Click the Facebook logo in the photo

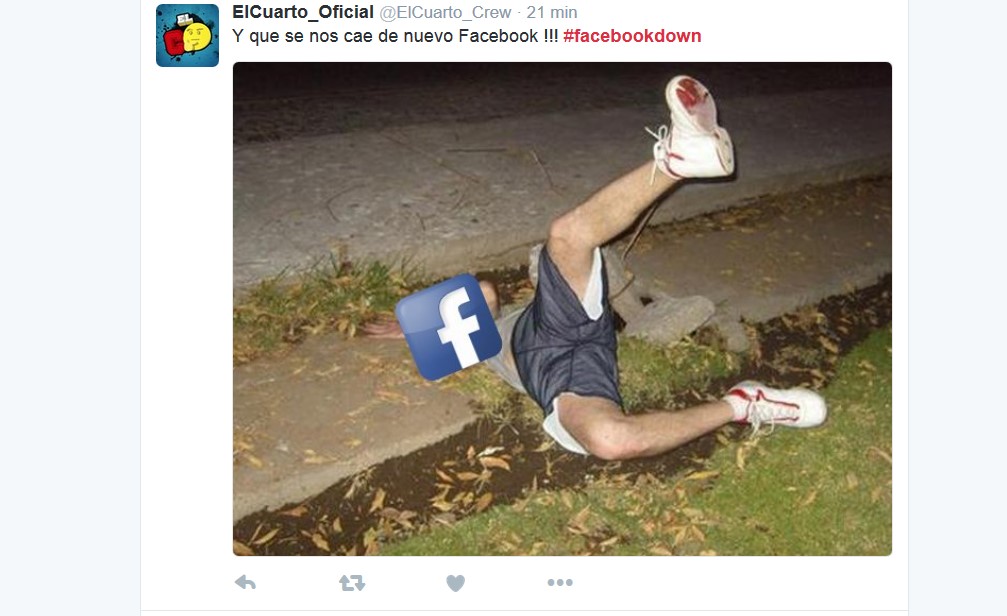pyautogui.click(x=448, y=327)
